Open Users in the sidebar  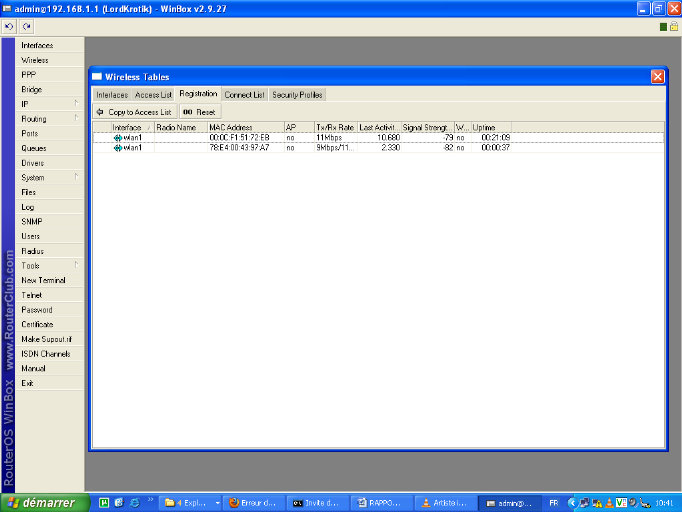tap(49, 237)
